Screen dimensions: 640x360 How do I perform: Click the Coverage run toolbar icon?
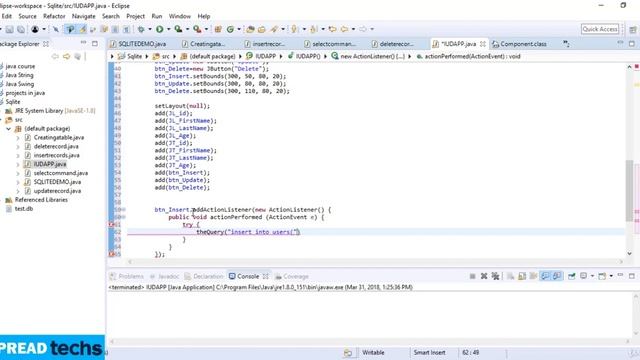click(178, 29)
